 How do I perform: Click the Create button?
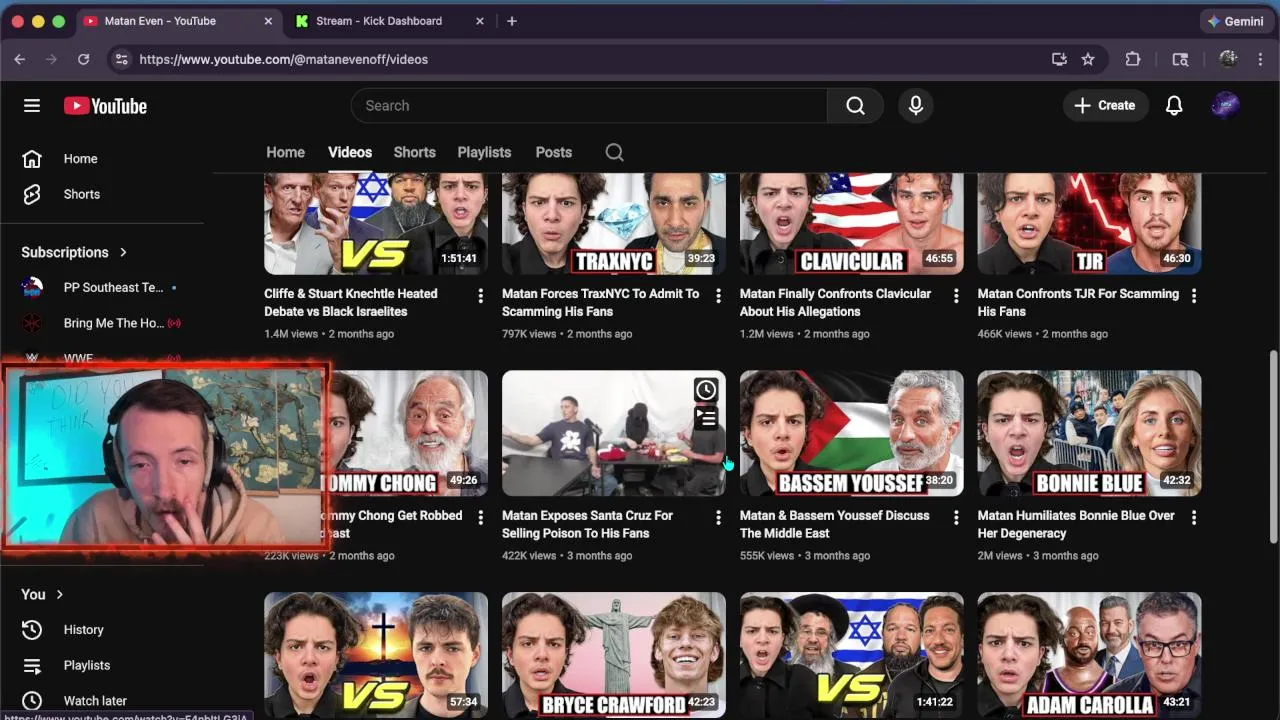[1105, 106]
